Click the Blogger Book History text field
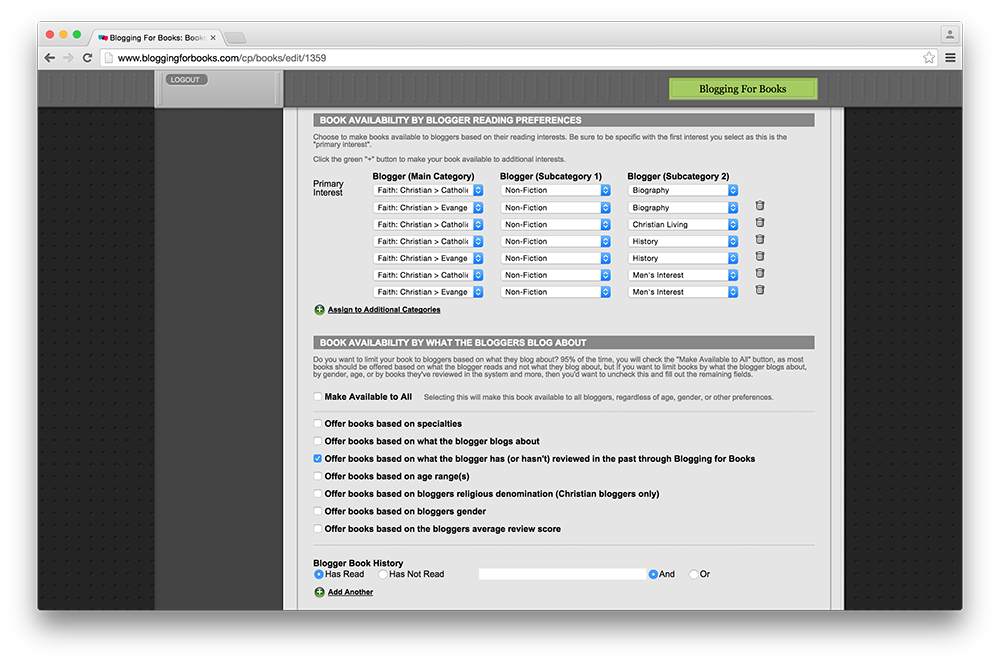 pyautogui.click(x=562, y=574)
